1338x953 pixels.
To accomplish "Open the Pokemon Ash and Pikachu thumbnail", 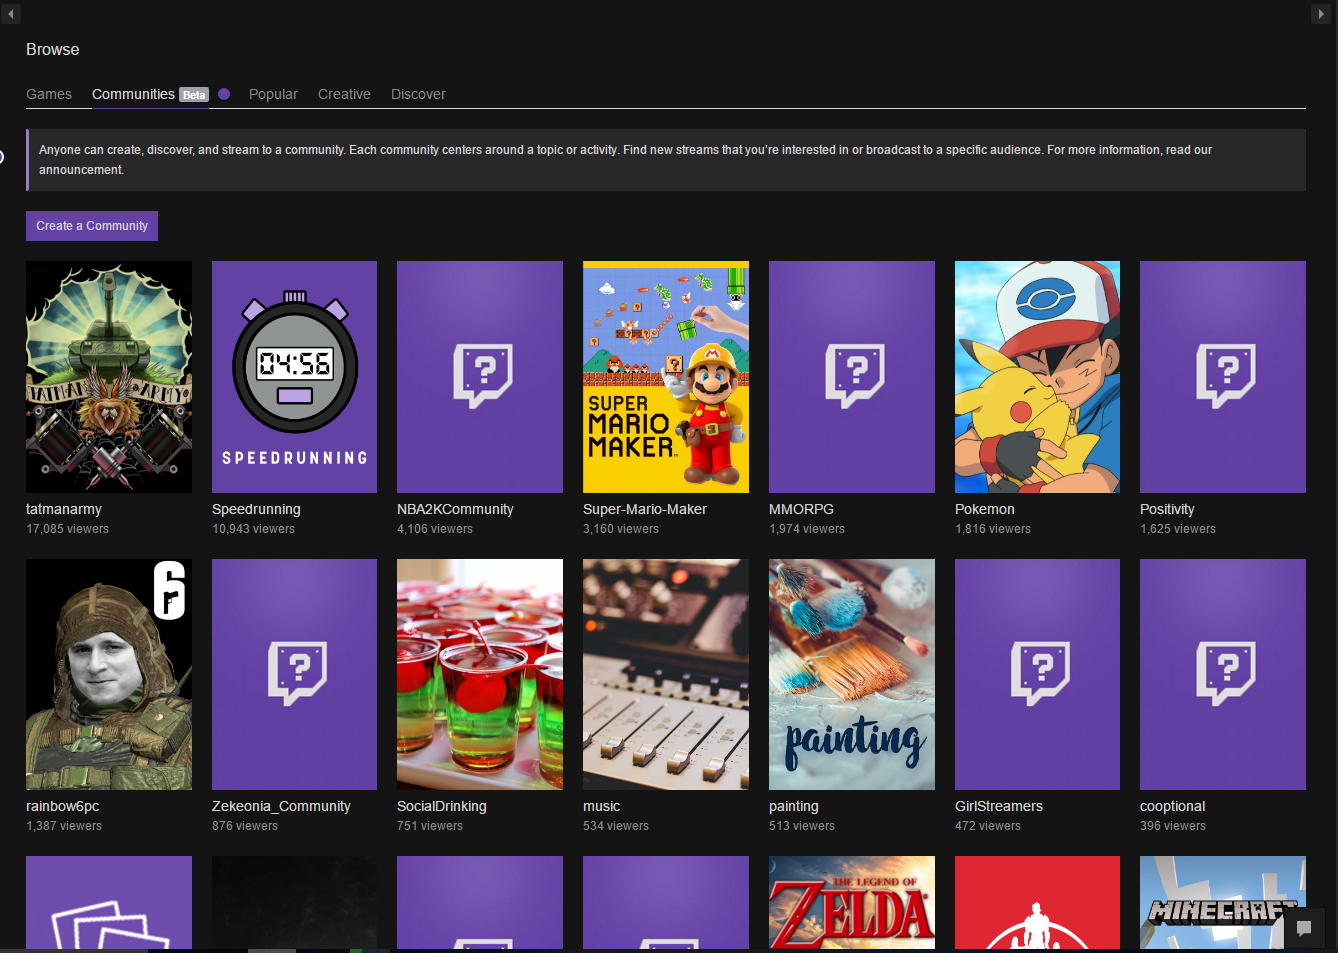I will coord(1037,377).
